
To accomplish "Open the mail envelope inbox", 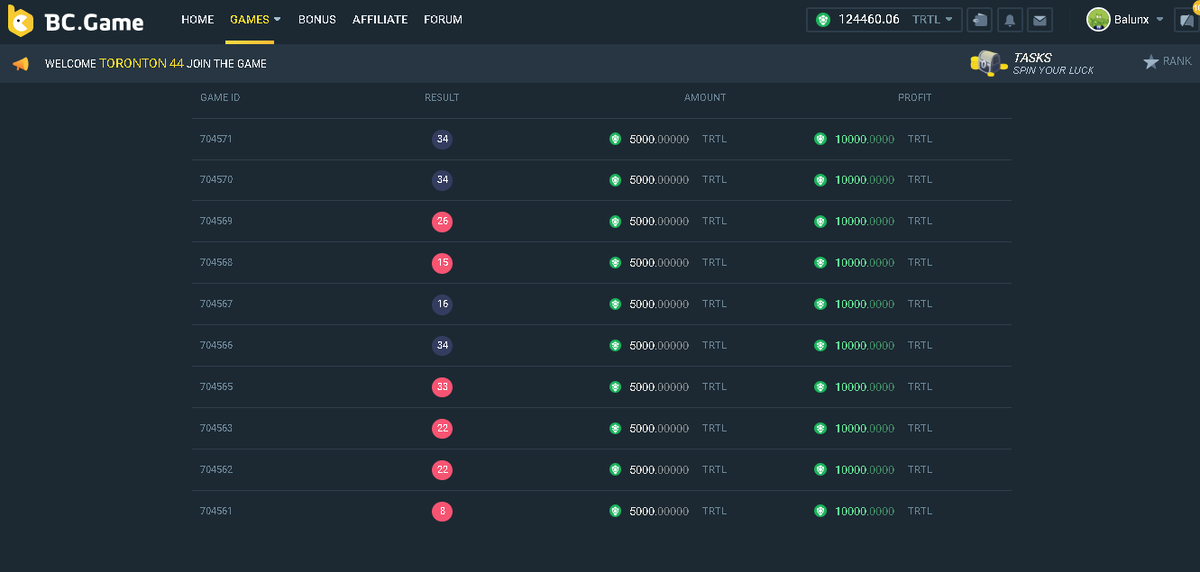I will (x=1040, y=20).
